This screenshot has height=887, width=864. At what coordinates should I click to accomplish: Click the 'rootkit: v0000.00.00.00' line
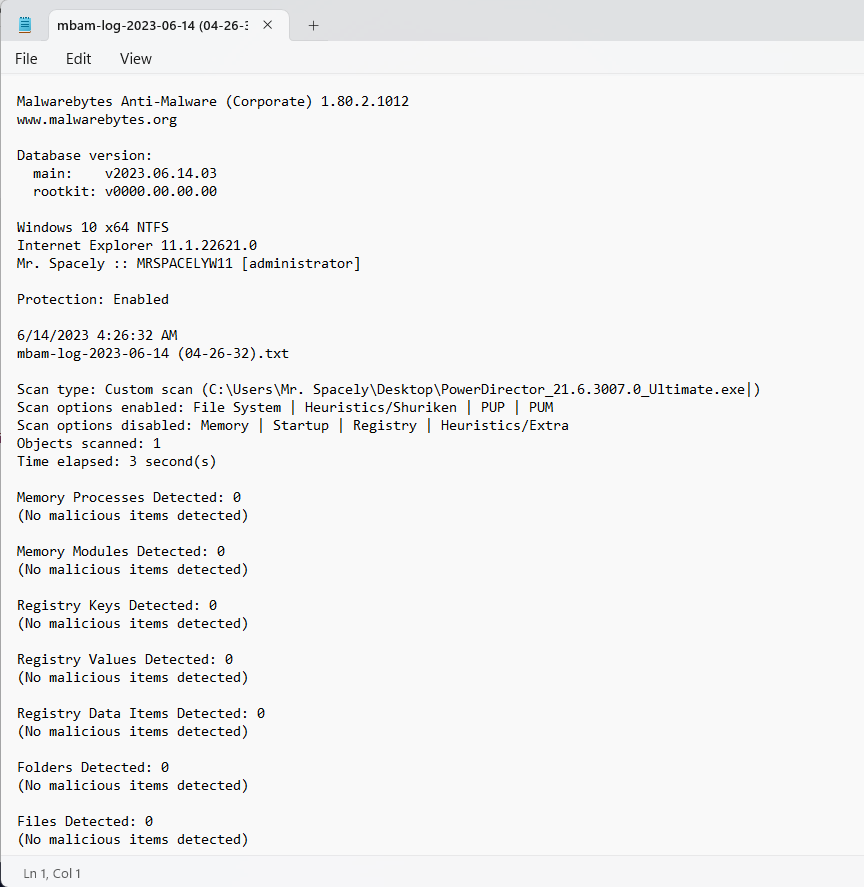point(124,191)
